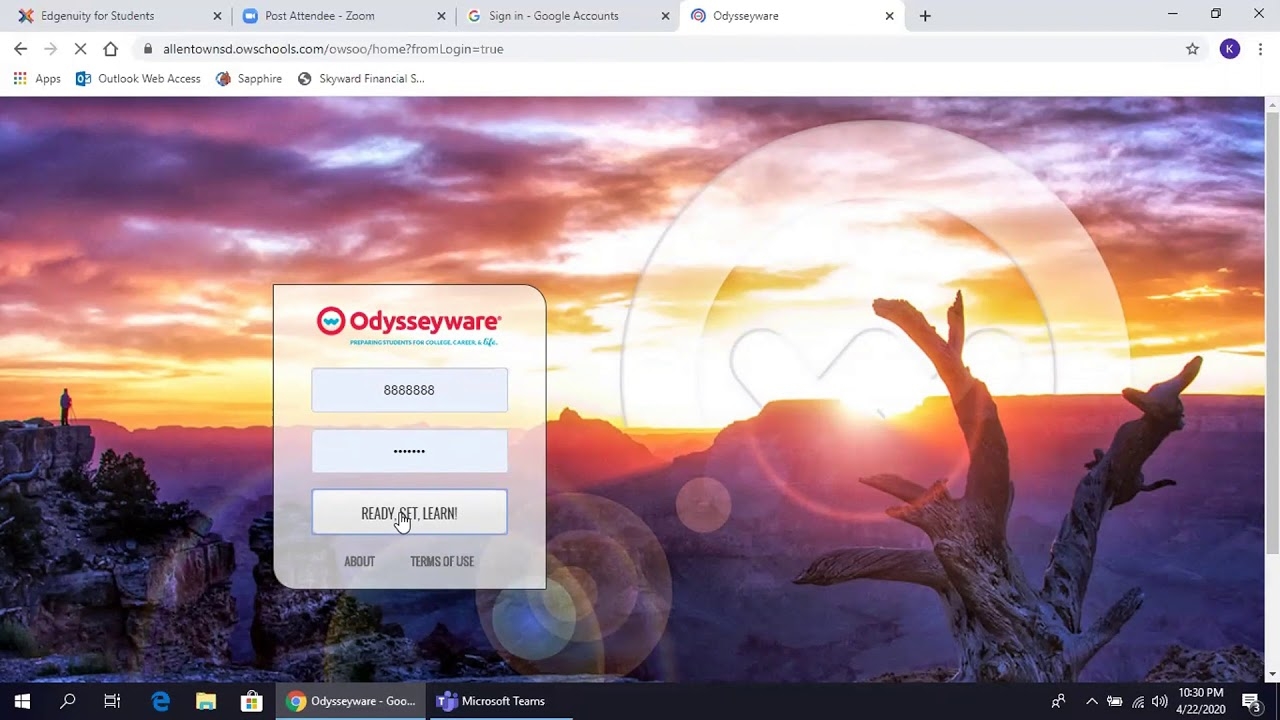Go to browser home page

(x=111, y=49)
